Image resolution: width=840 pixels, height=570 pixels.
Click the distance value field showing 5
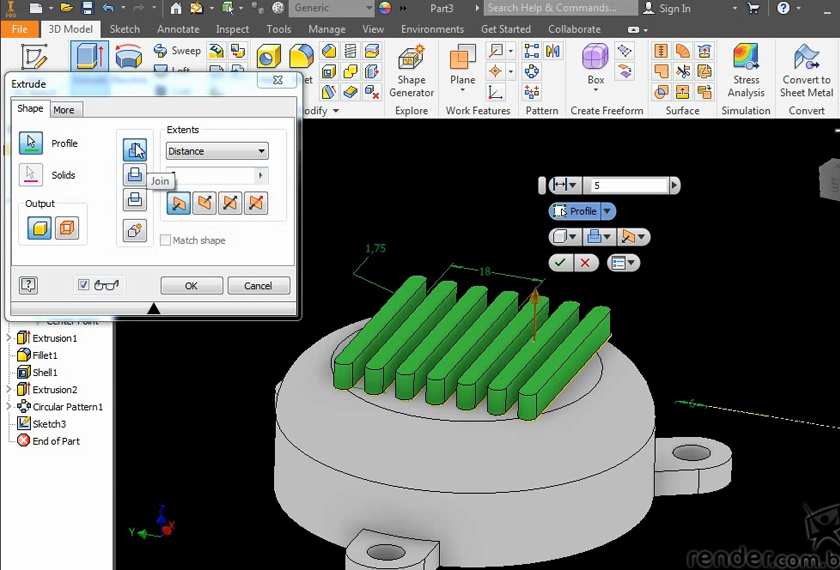[628, 185]
